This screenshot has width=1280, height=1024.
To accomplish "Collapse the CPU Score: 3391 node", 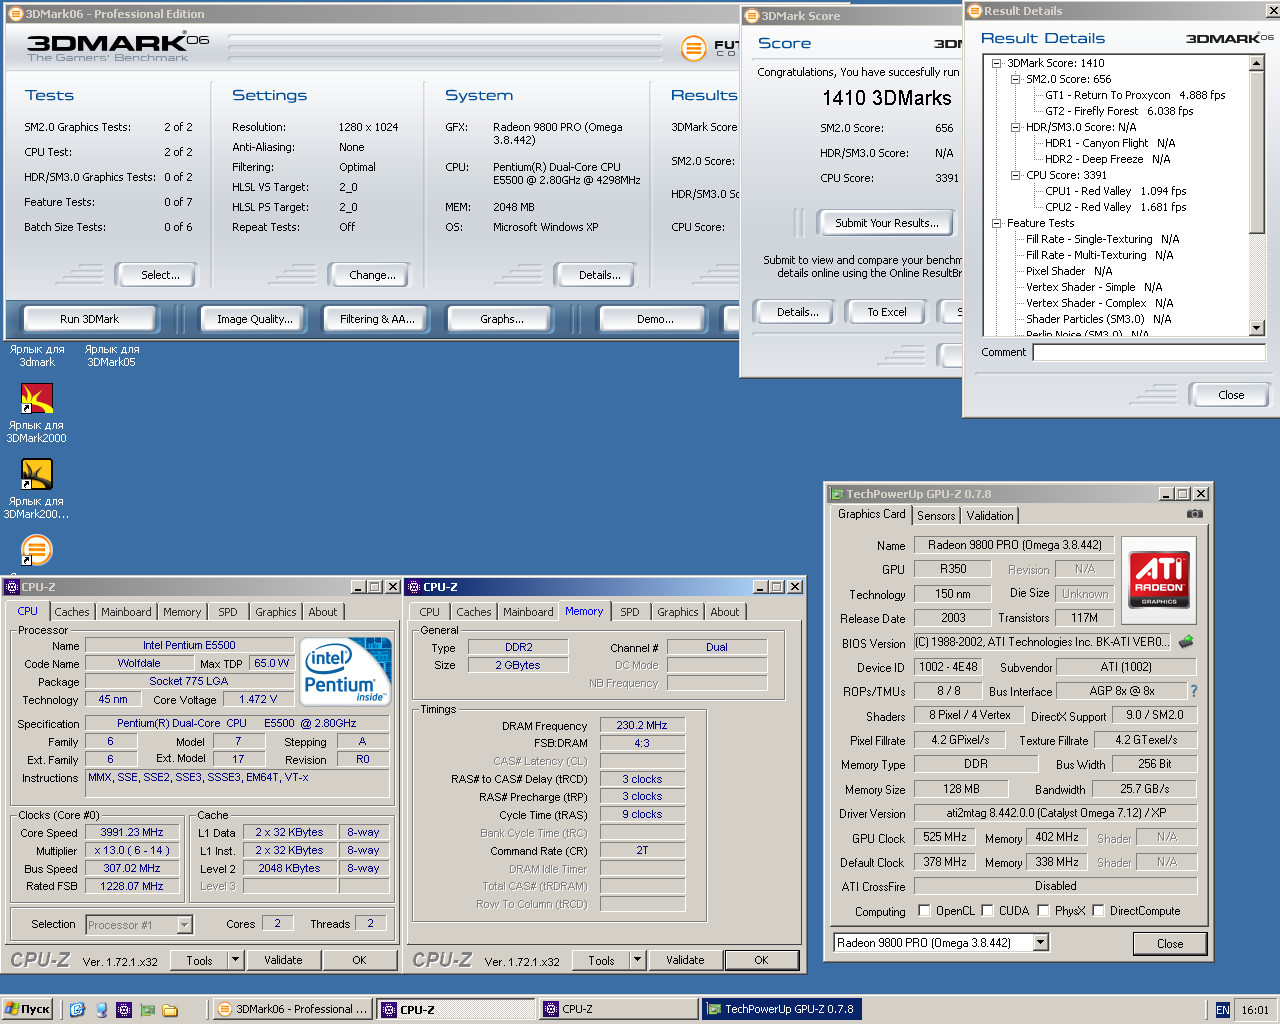I will [1015, 175].
